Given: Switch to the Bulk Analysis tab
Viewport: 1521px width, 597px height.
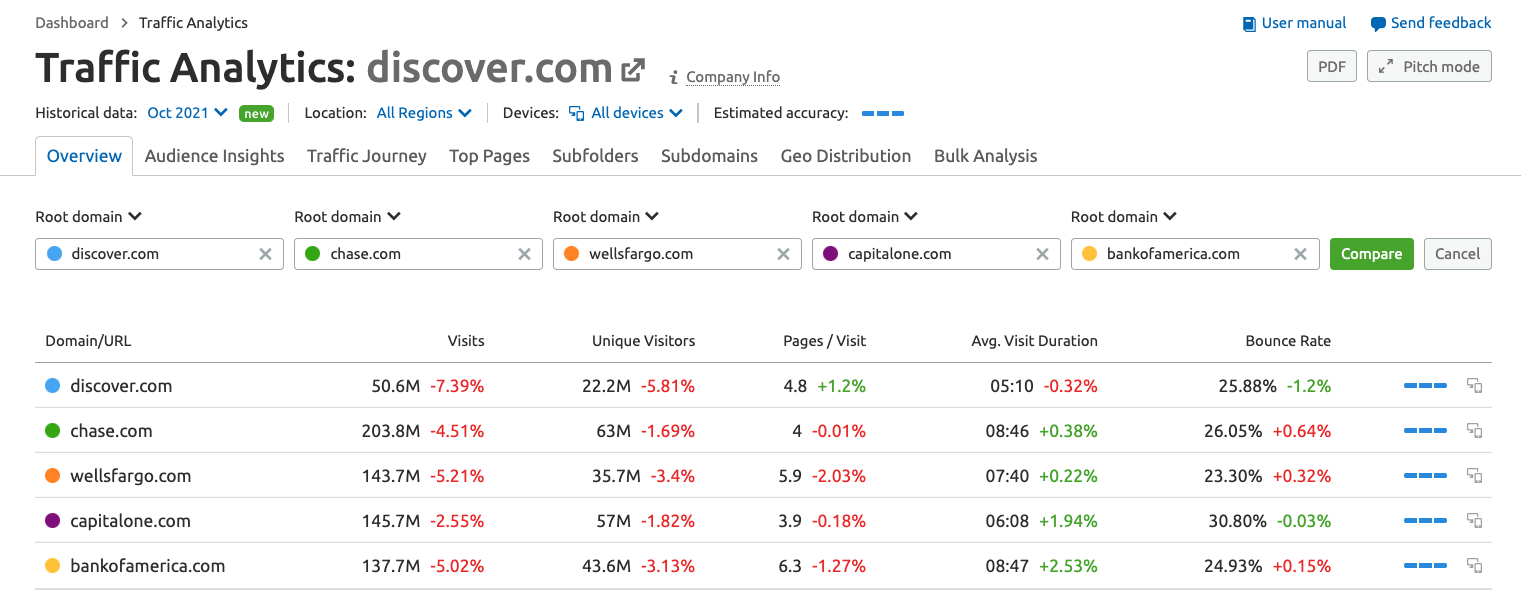Looking at the screenshot, I should tap(986, 156).
